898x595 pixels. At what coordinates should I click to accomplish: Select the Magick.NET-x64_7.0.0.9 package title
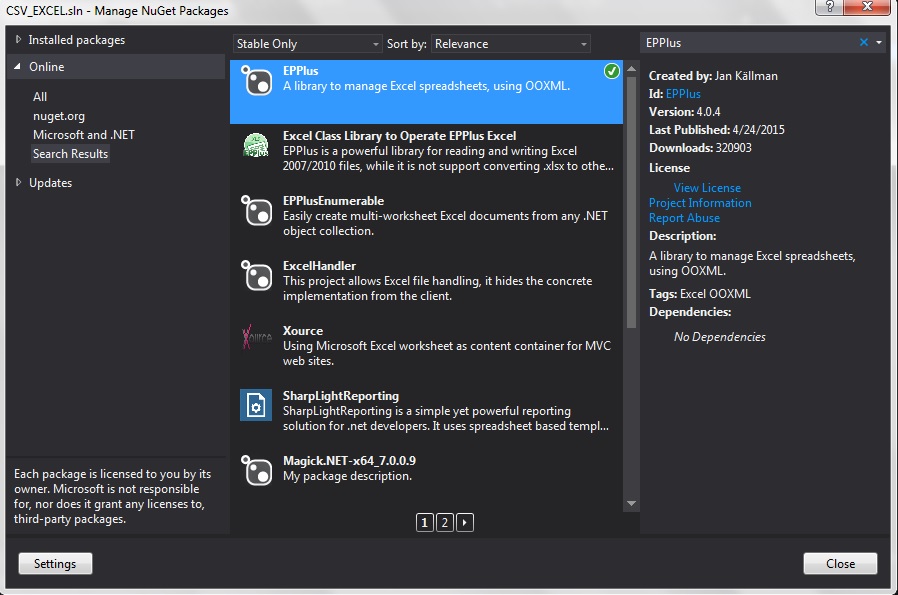pyautogui.click(x=349, y=461)
